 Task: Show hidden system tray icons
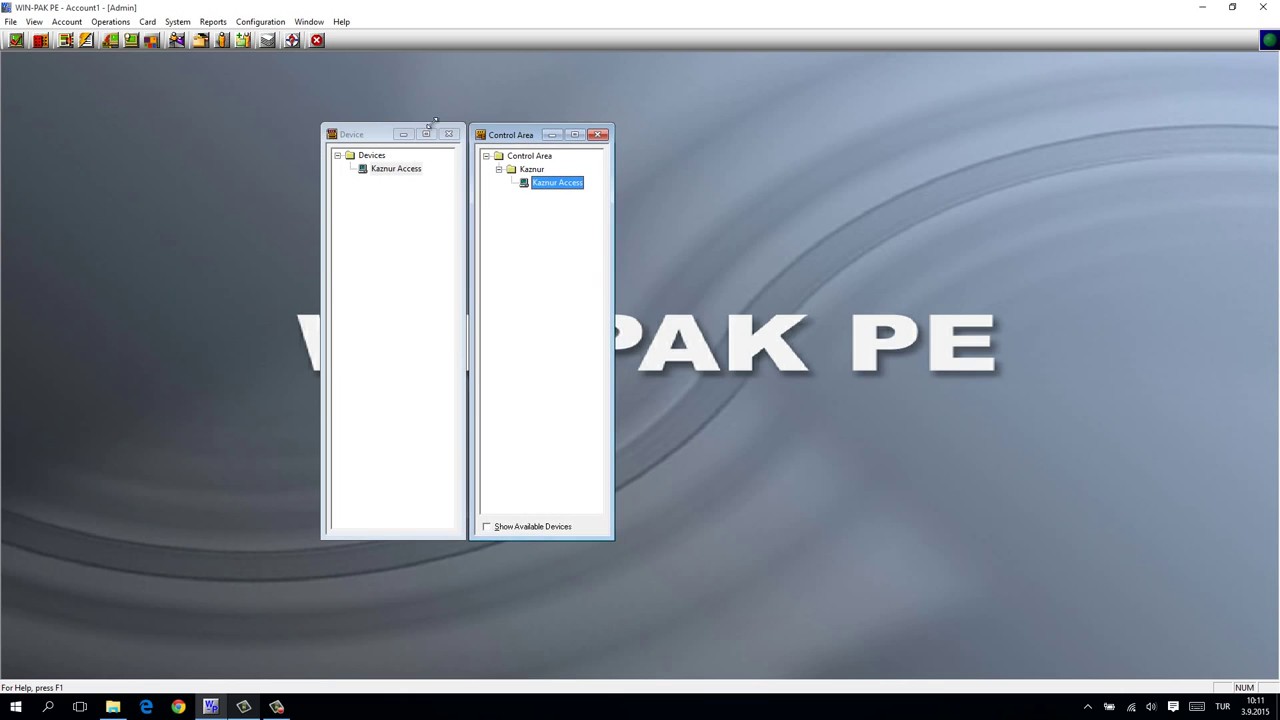pyautogui.click(x=1088, y=707)
